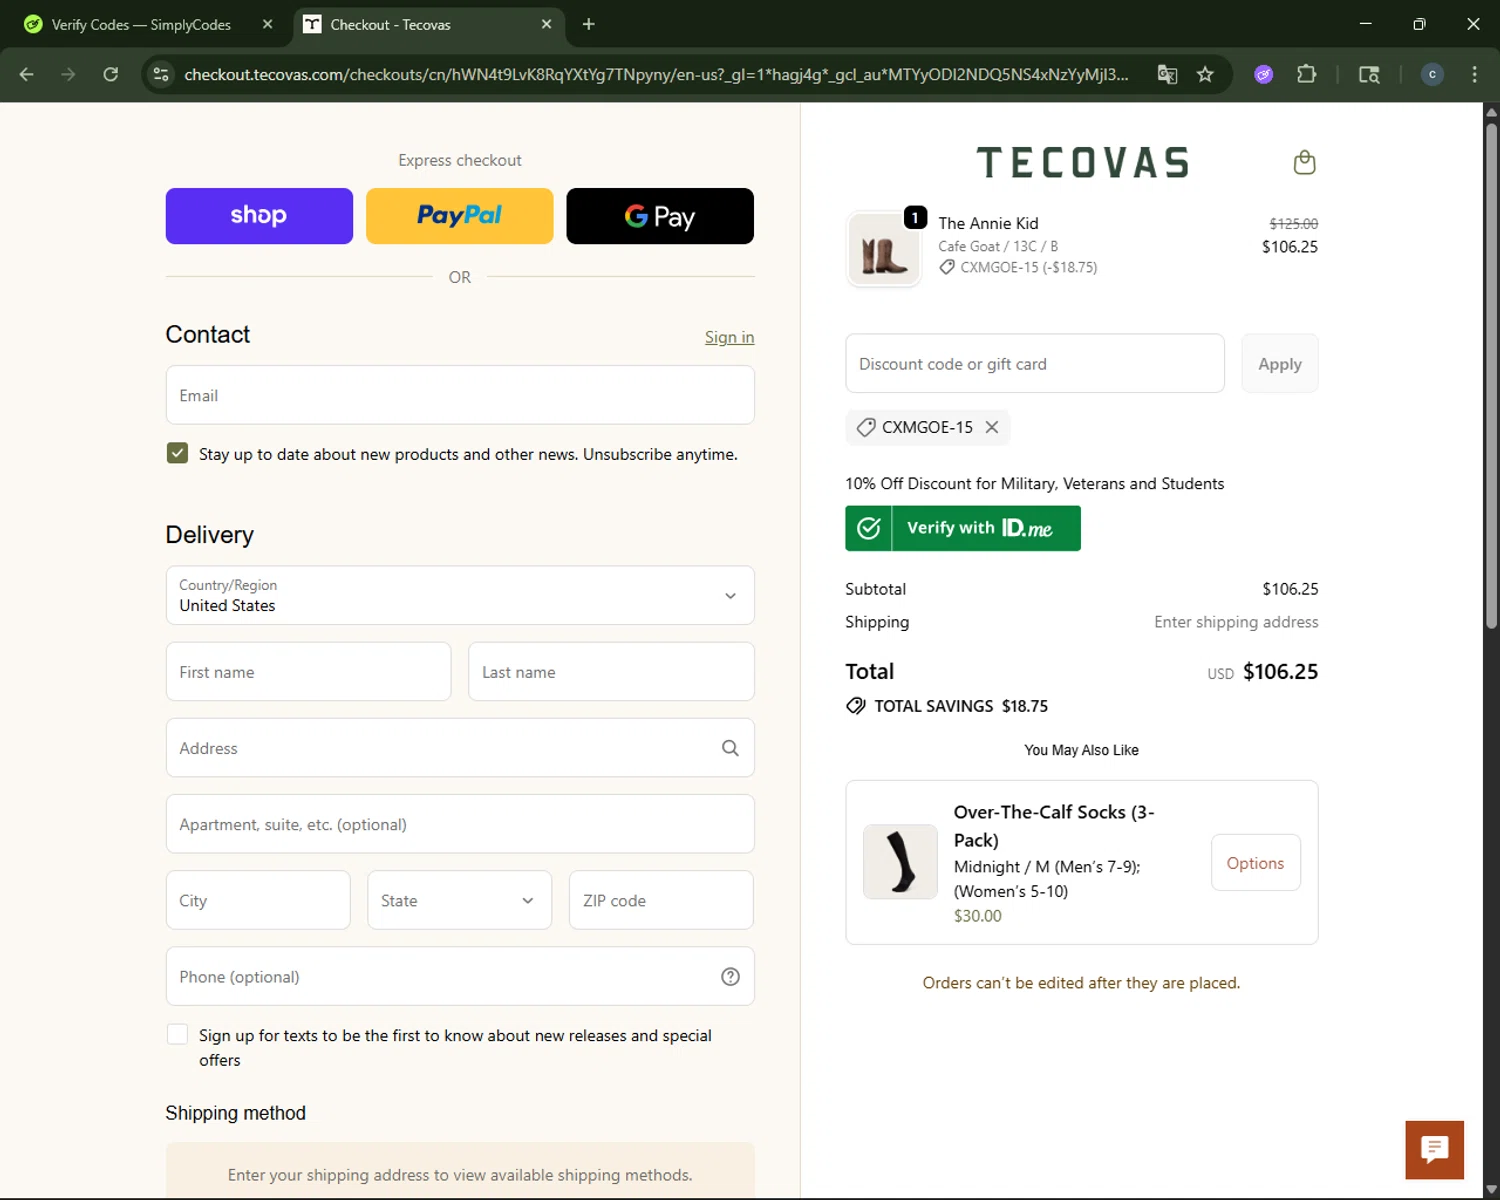Uncheck the stay up to date newsletter checkbox

[x=177, y=453]
